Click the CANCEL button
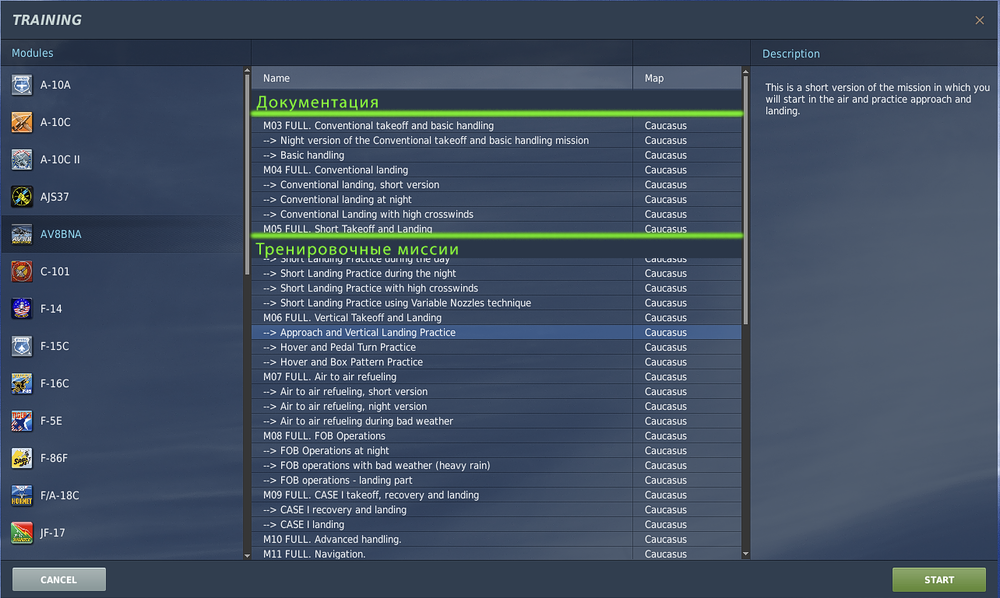1000x598 pixels. pyautogui.click(x=59, y=580)
